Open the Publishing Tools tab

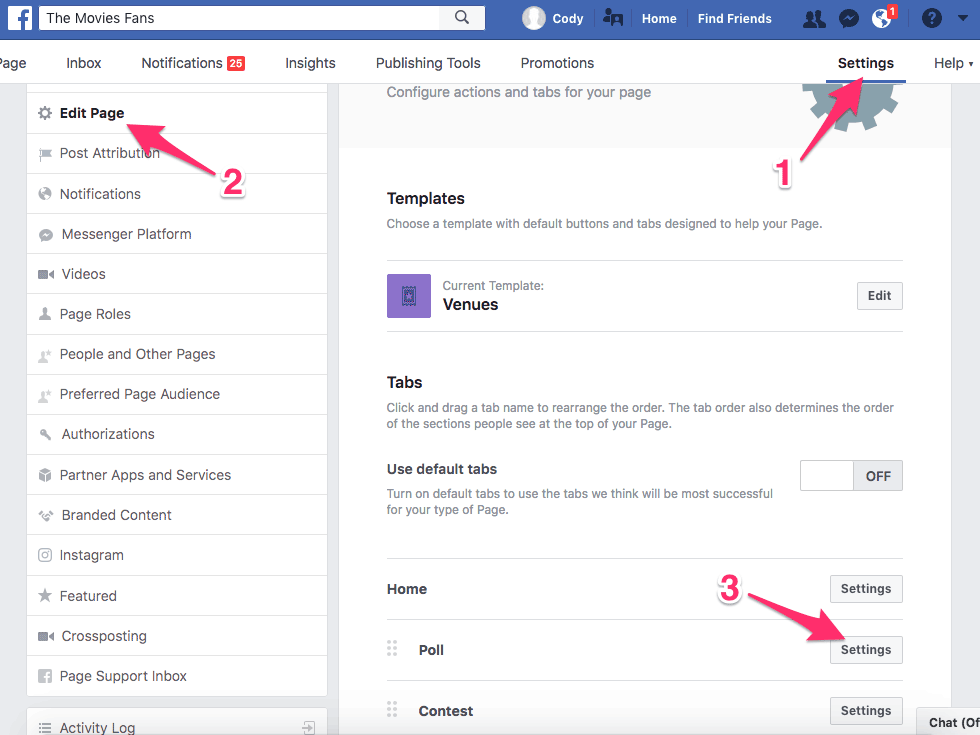click(428, 62)
